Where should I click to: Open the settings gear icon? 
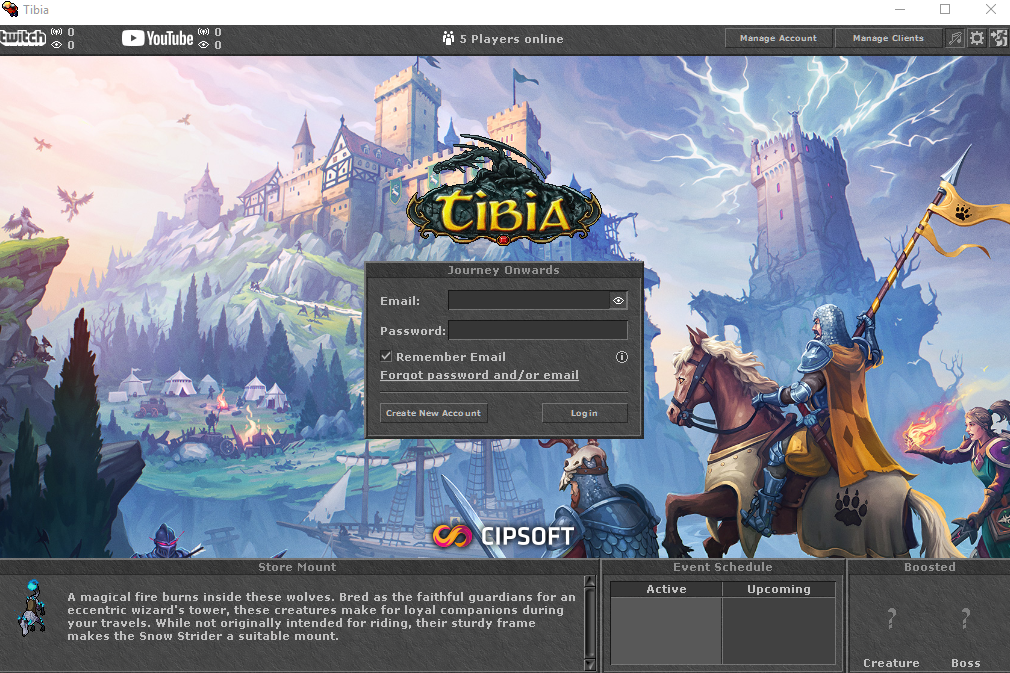click(977, 38)
